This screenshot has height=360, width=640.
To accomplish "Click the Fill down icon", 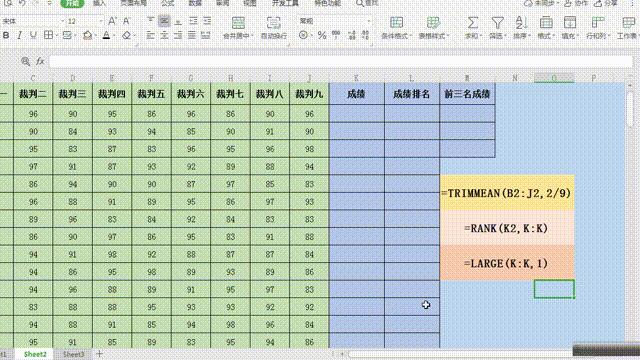I will 570,22.
